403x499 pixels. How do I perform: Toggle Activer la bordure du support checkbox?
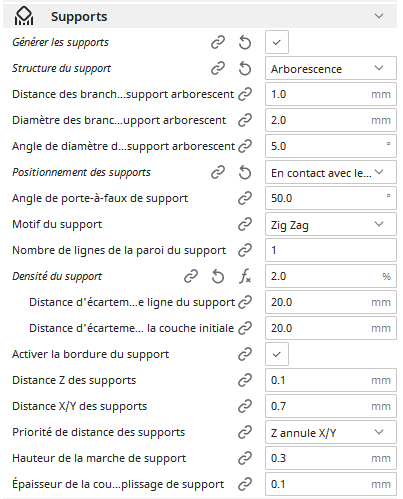[277, 354]
